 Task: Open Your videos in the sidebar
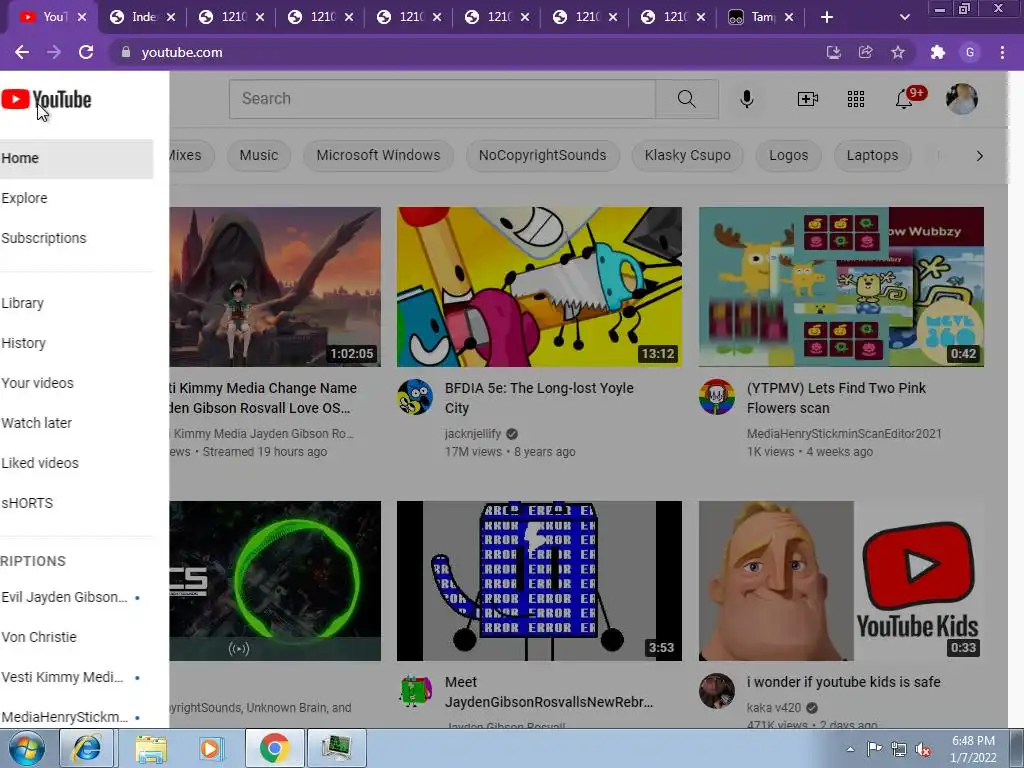(76, 383)
